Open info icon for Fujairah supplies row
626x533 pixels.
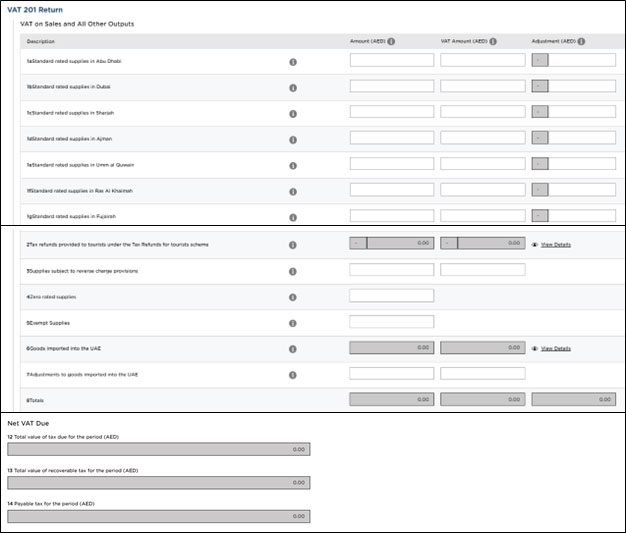click(x=293, y=218)
